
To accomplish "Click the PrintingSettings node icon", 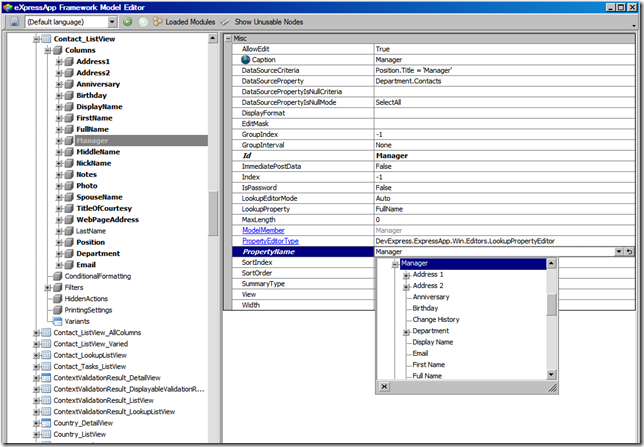I will coord(58,310).
